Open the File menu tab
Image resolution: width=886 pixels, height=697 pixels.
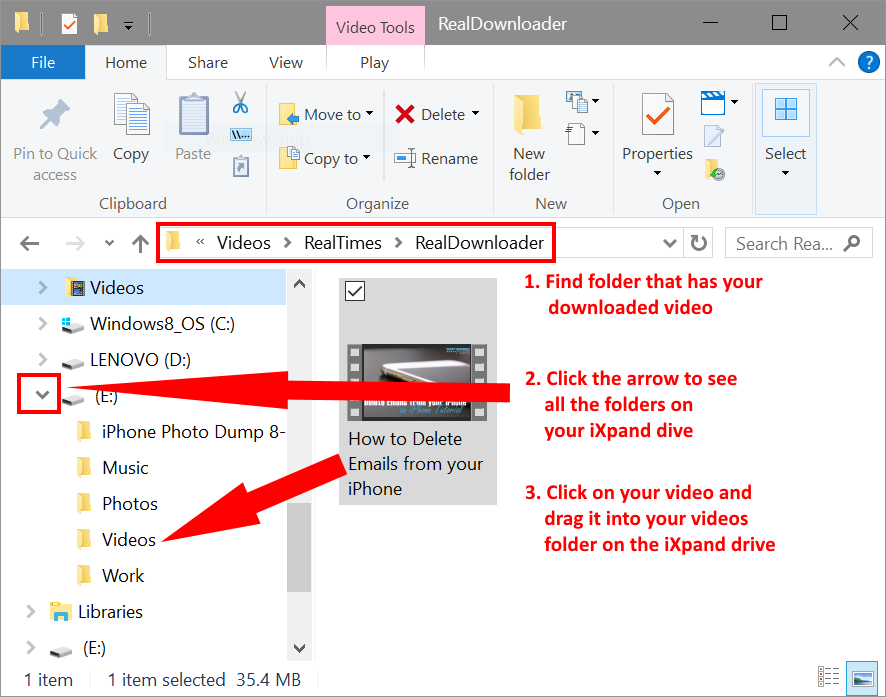43,62
